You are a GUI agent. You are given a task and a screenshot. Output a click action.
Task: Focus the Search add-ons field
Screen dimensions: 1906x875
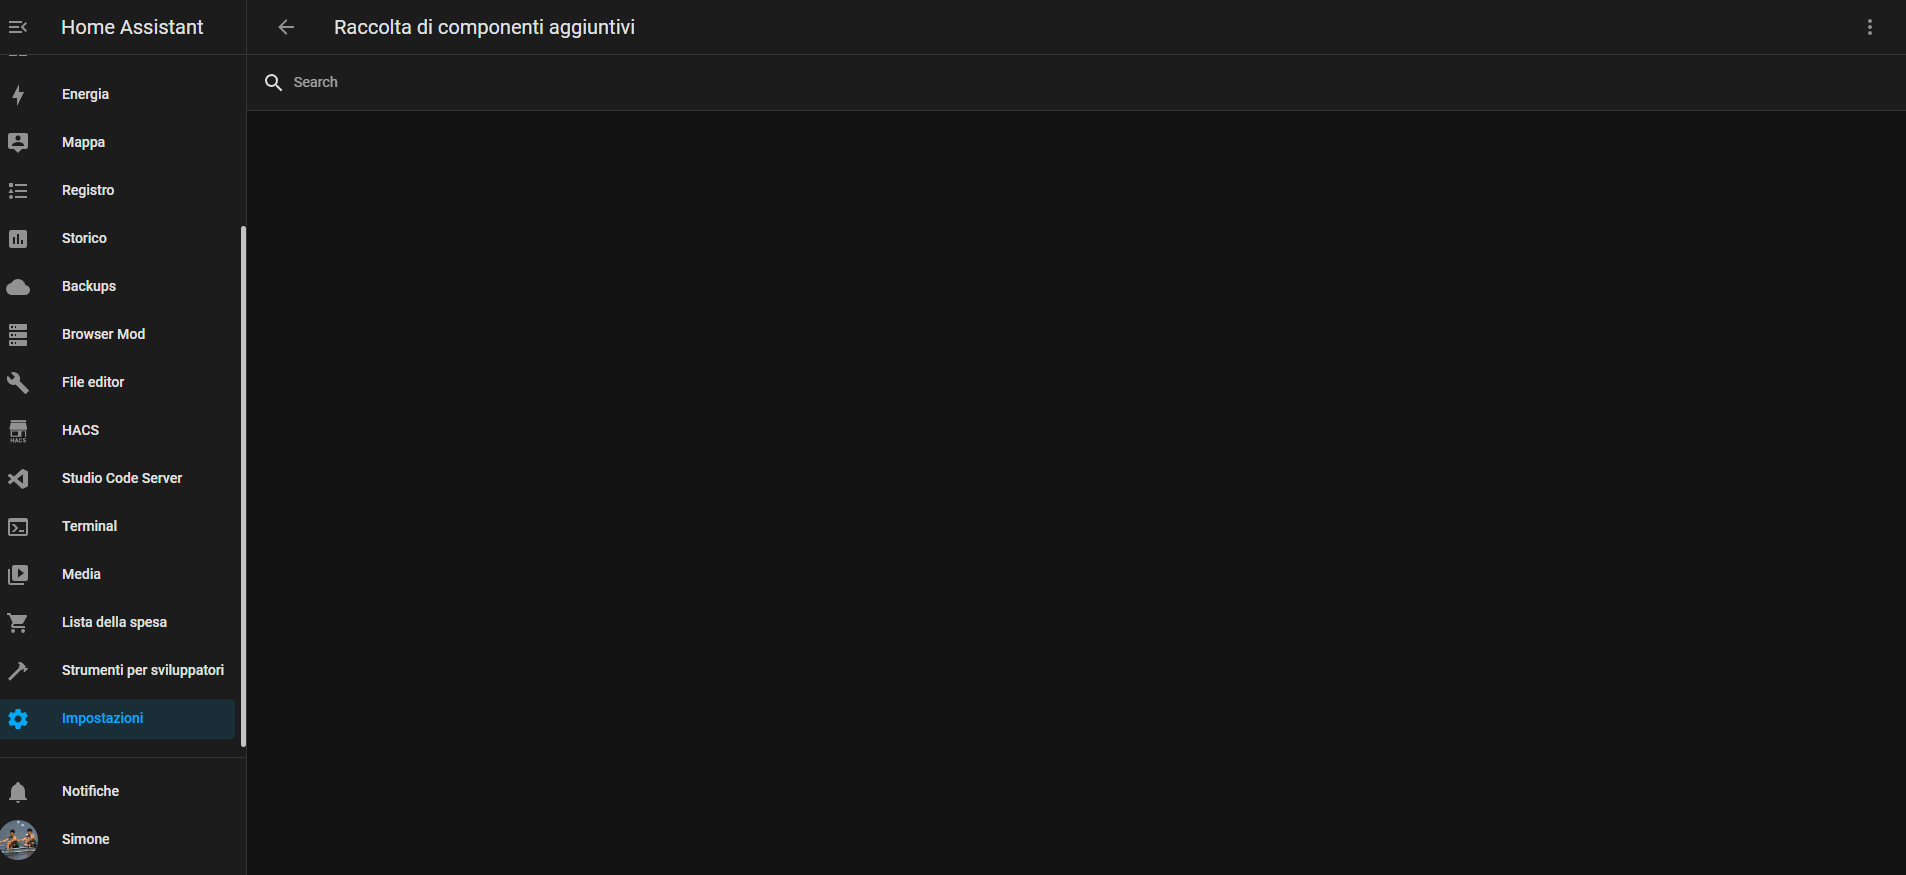1076,82
